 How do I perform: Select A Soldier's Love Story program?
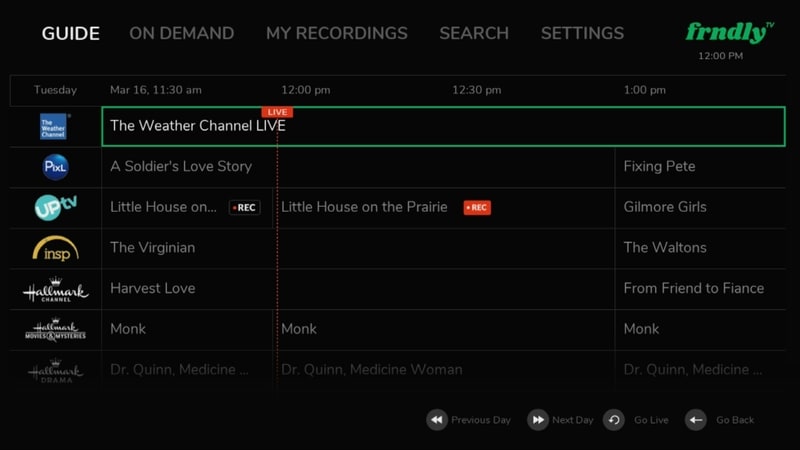(x=358, y=167)
